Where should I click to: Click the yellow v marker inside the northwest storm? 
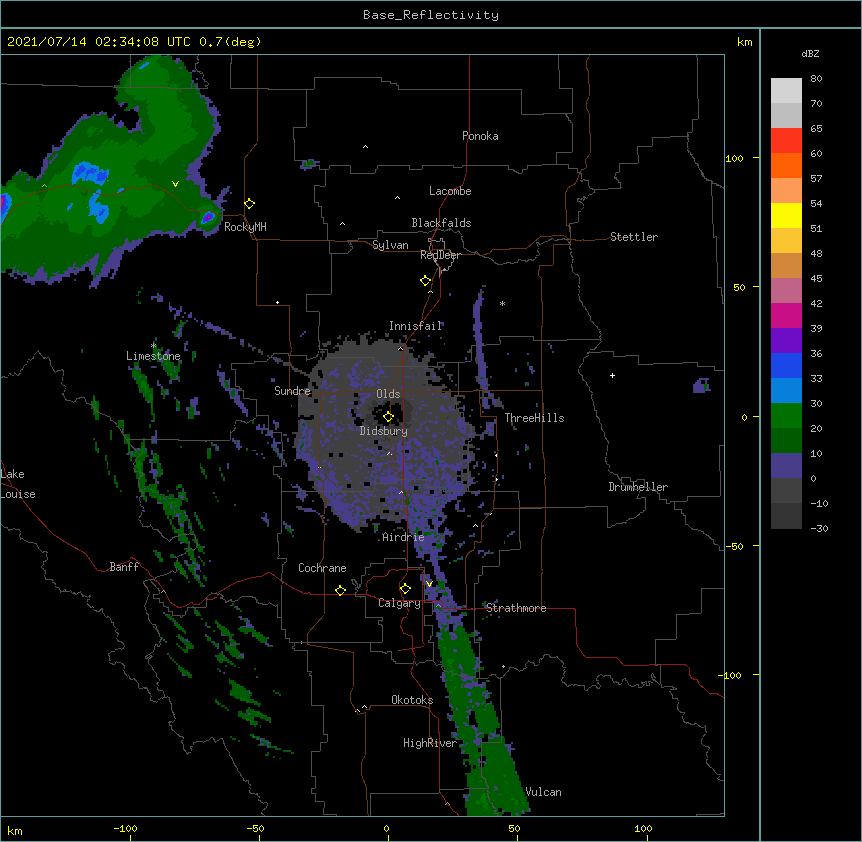[x=175, y=184]
